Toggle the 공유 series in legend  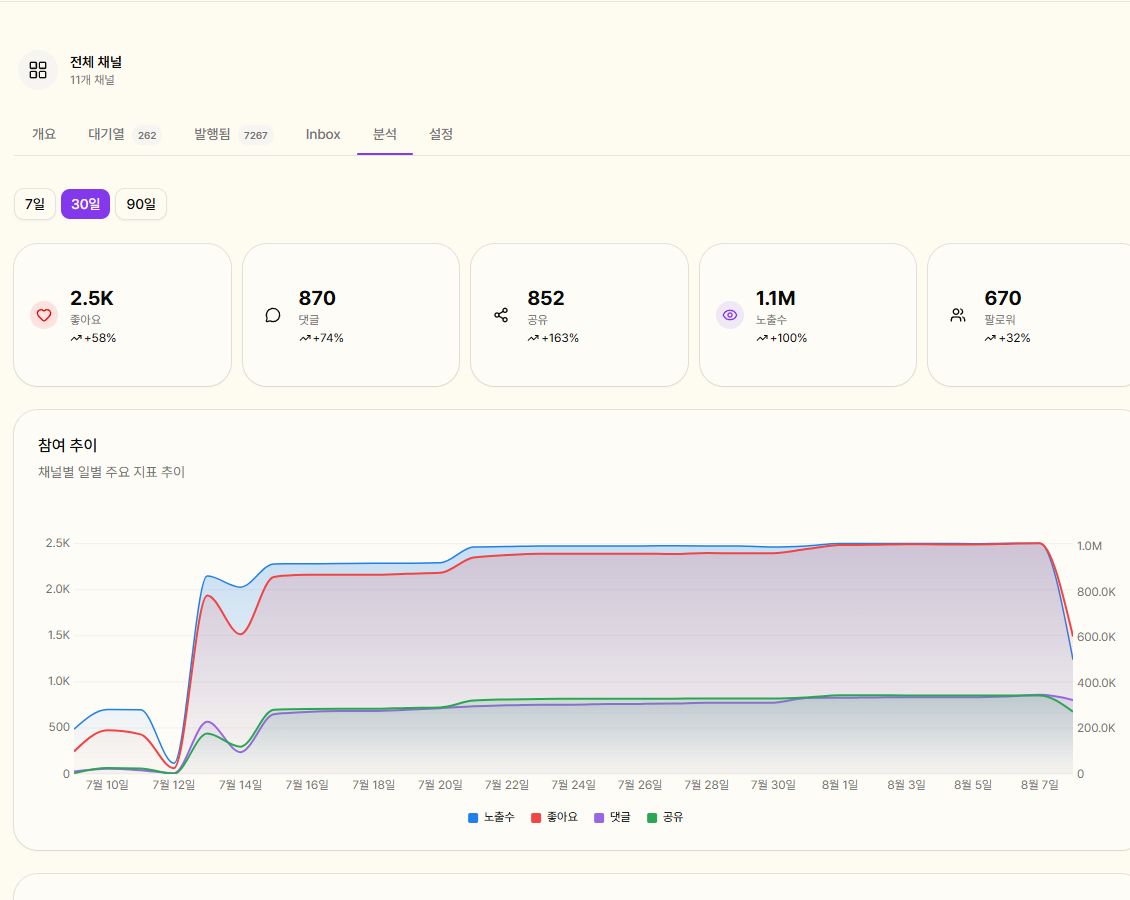[665, 817]
